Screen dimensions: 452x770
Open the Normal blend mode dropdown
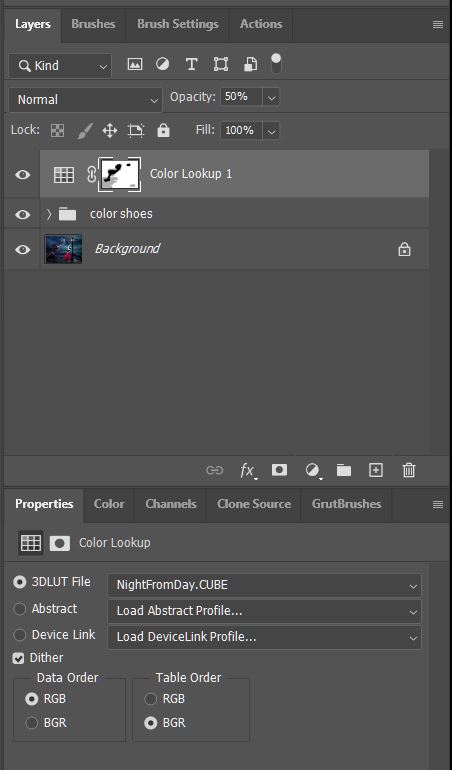(85, 100)
